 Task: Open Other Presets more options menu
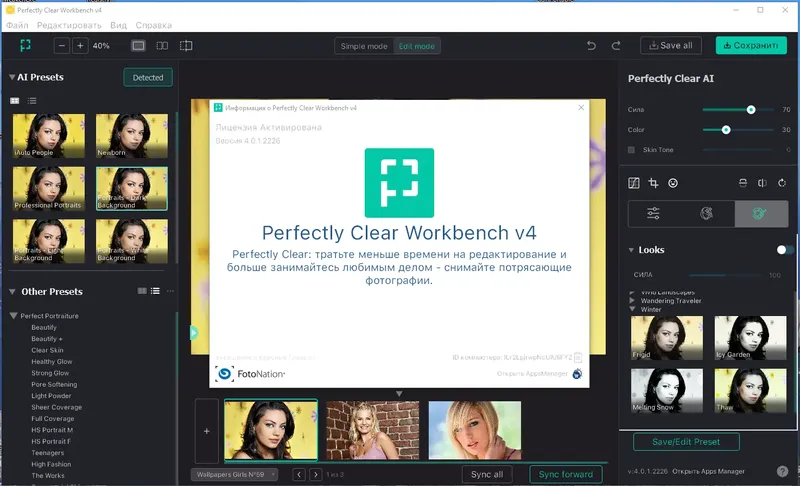click(x=170, y=291)
